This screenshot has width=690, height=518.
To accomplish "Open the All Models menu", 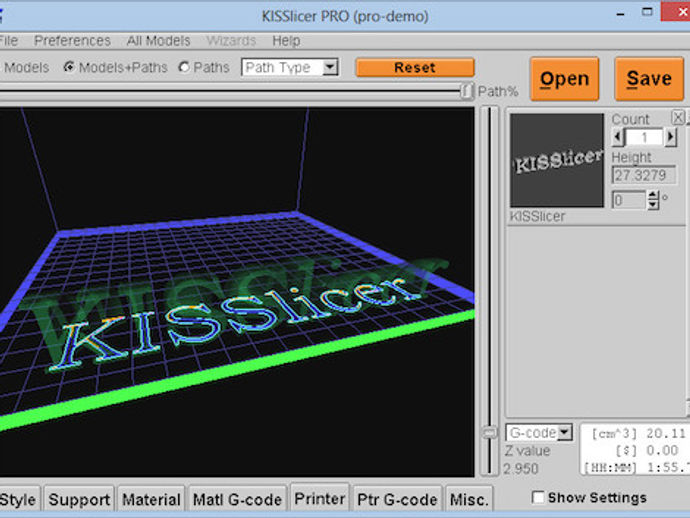I will point(158,41).
